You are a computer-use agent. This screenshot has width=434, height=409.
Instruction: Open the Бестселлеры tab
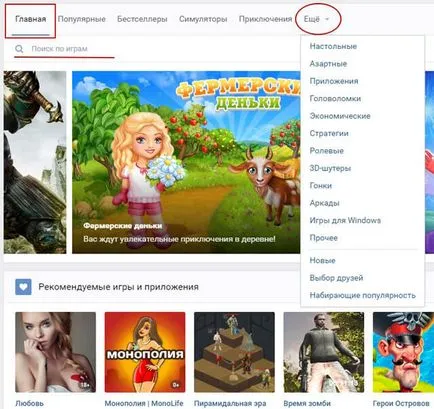(142, 19)
